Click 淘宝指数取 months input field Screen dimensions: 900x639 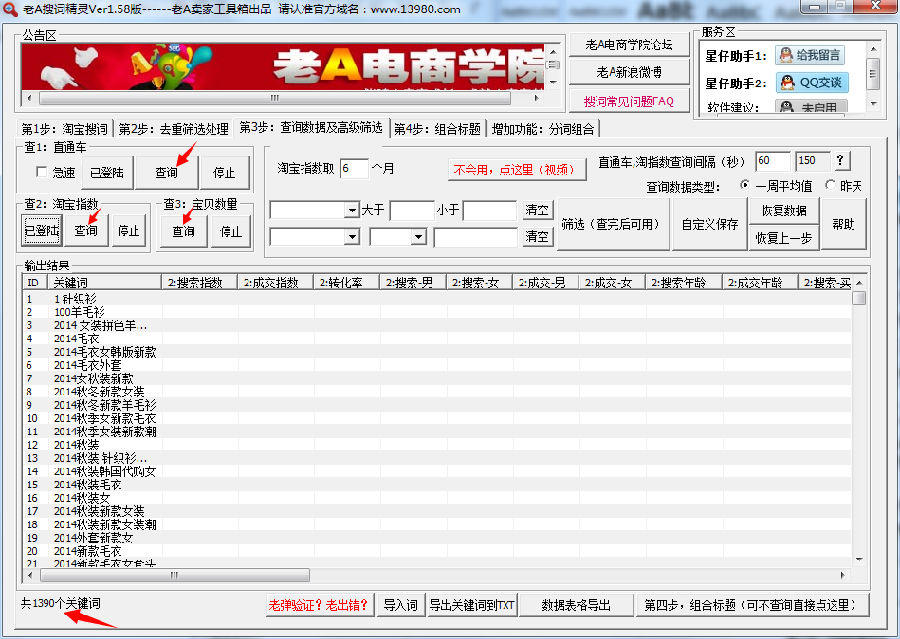pos(354,168)
